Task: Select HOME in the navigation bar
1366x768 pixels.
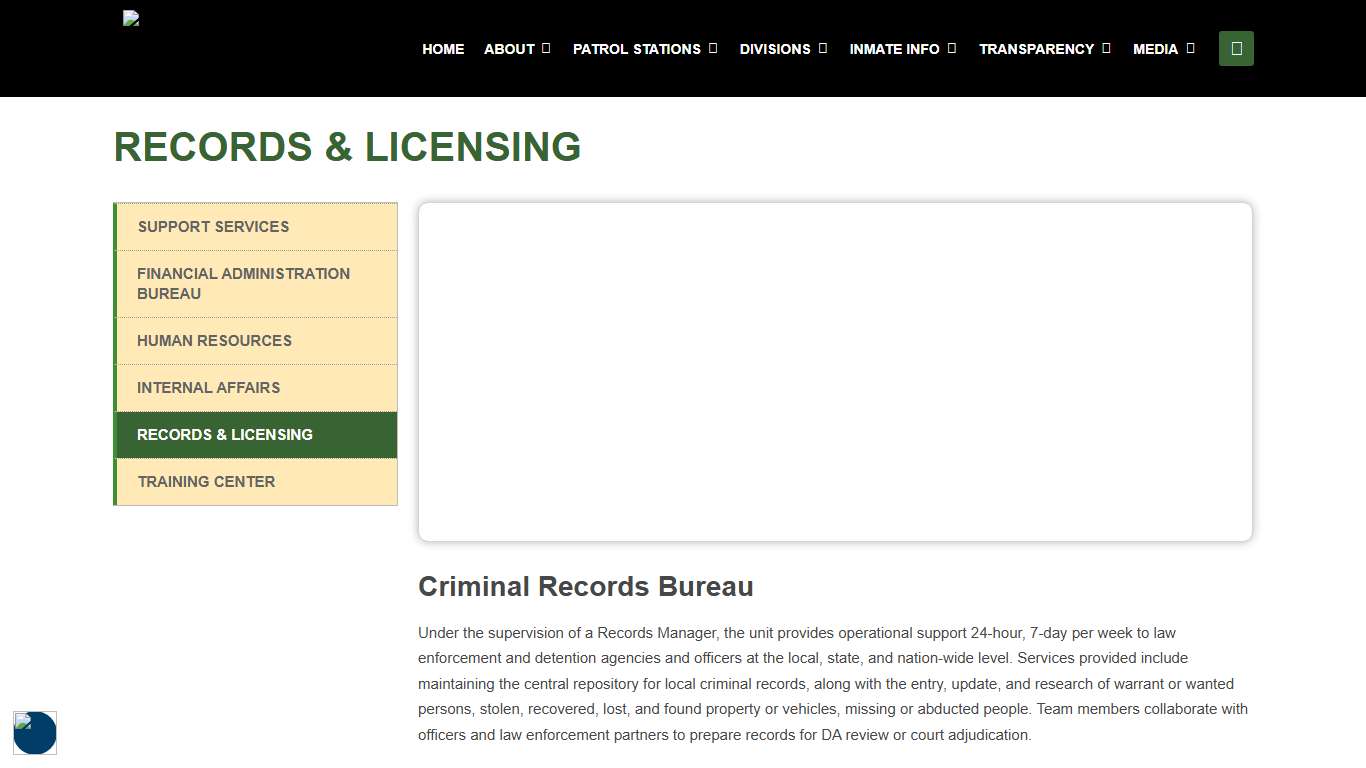Action: (443, 48)
